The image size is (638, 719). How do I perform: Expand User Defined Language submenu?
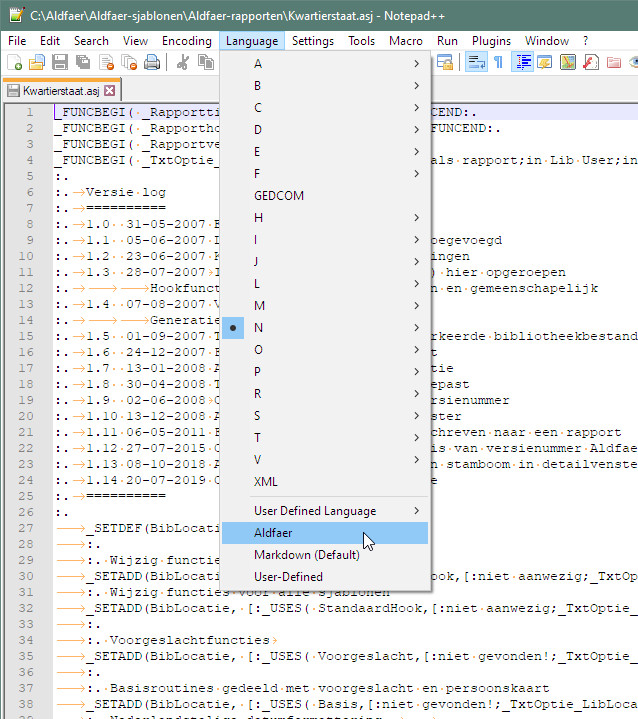325,511
